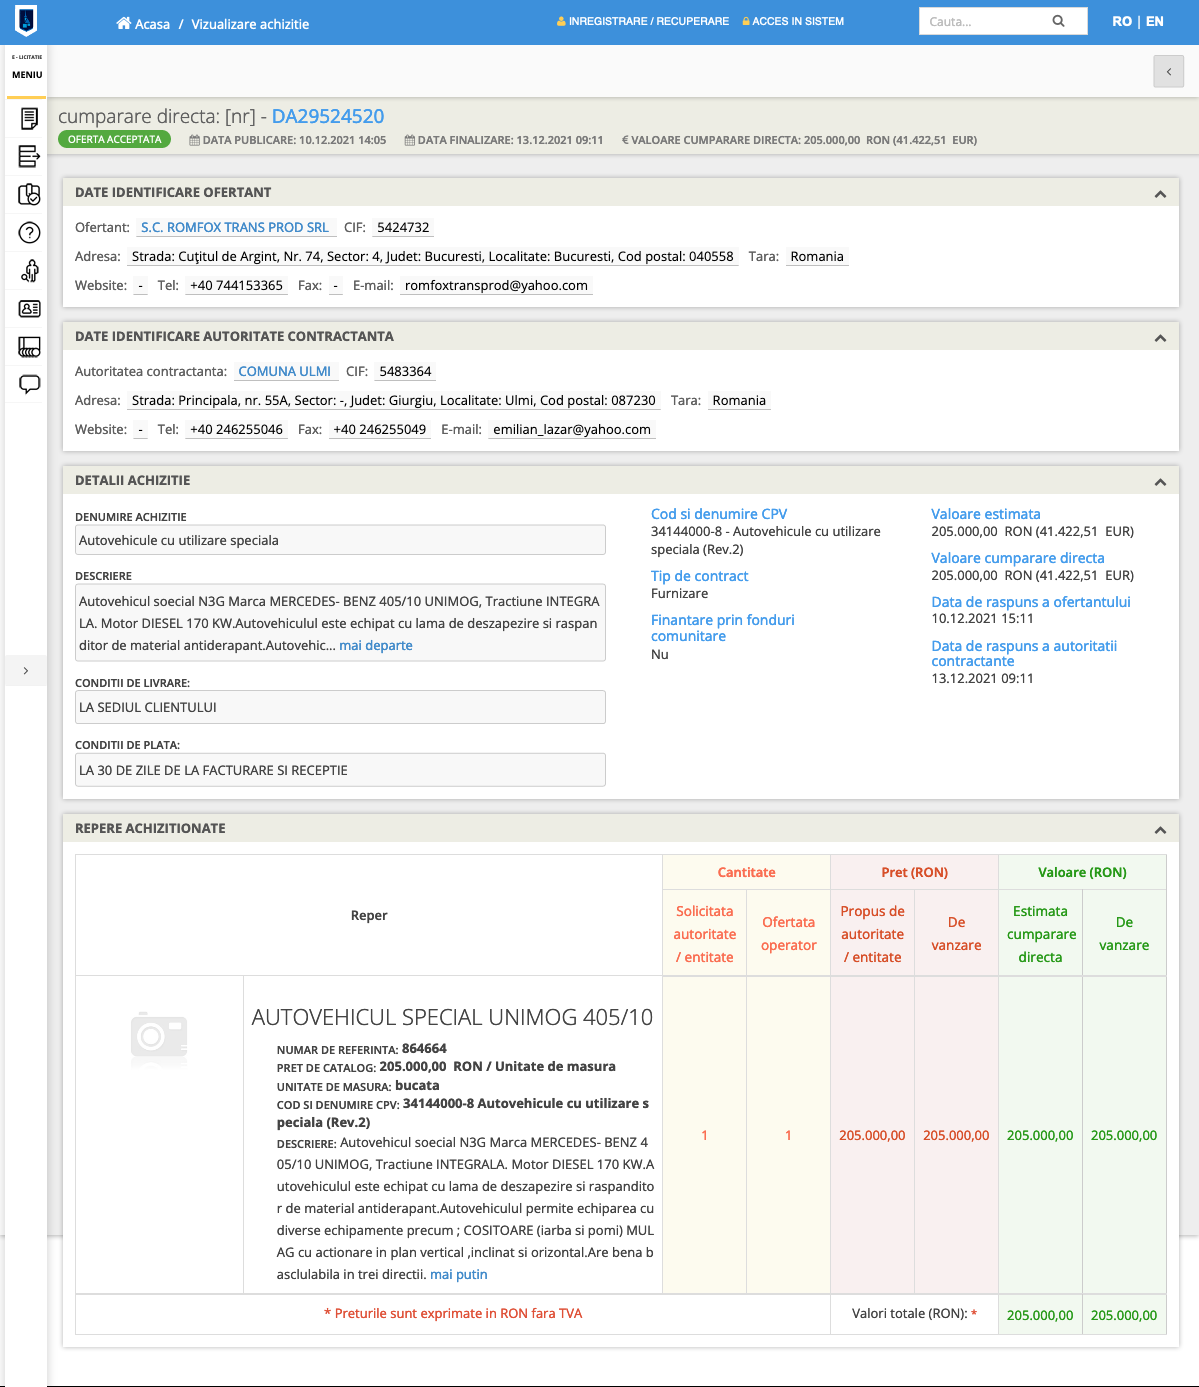Click the Conditii de Plata field
The image size is (1199, 1387).
pyautogui.click(x=340, y=770)
